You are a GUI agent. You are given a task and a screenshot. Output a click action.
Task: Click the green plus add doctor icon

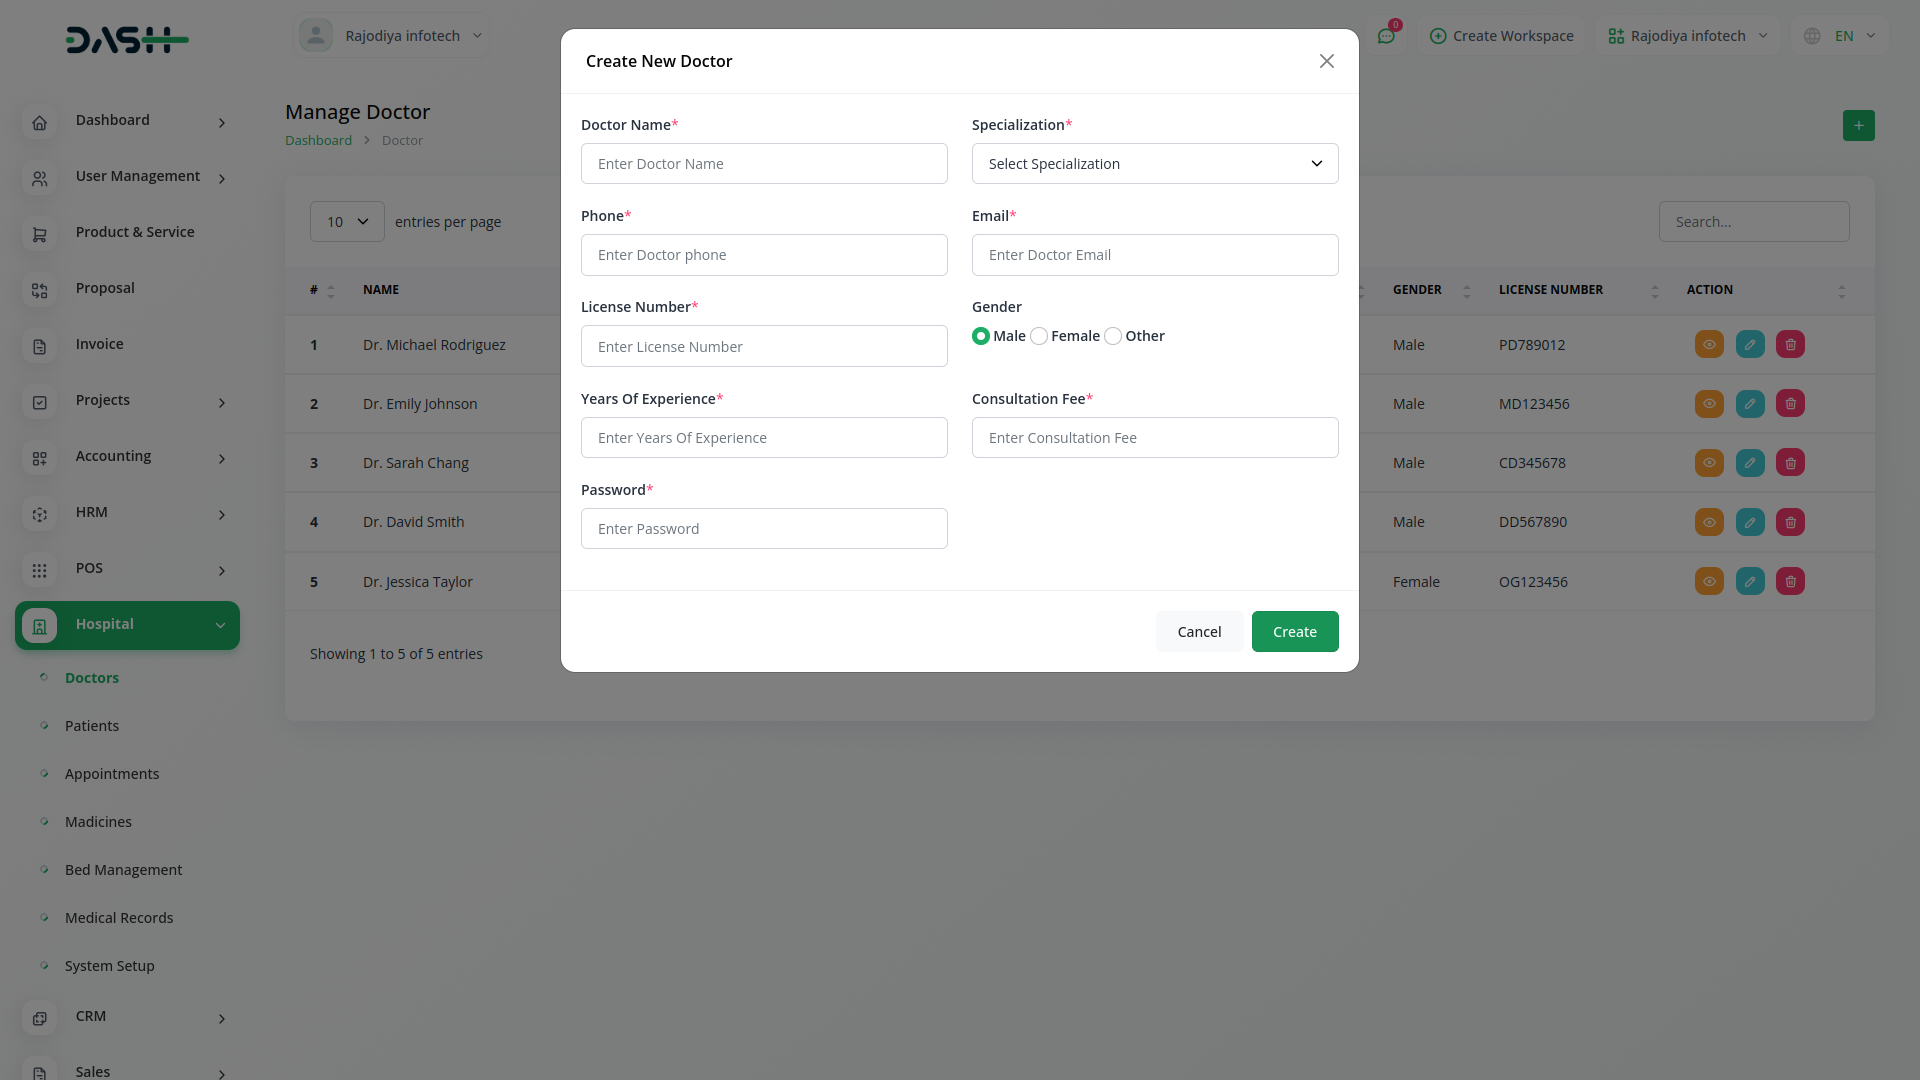pos(1858,126)
